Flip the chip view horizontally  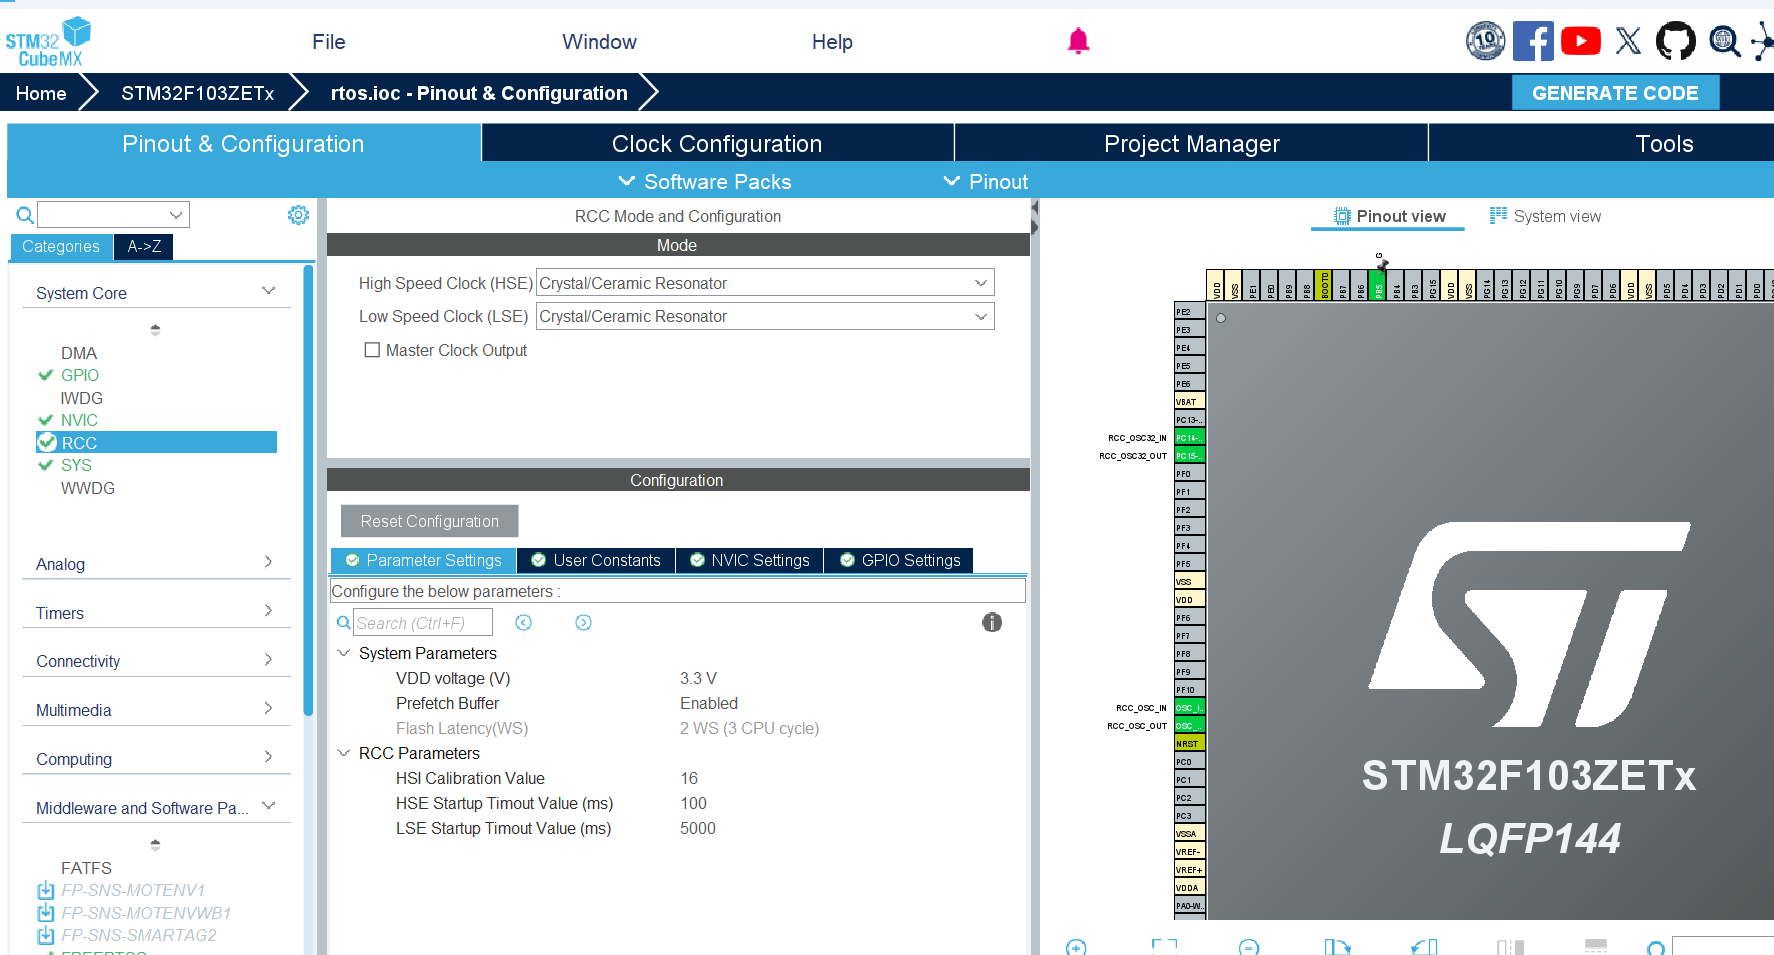[x=1510, y=947]
